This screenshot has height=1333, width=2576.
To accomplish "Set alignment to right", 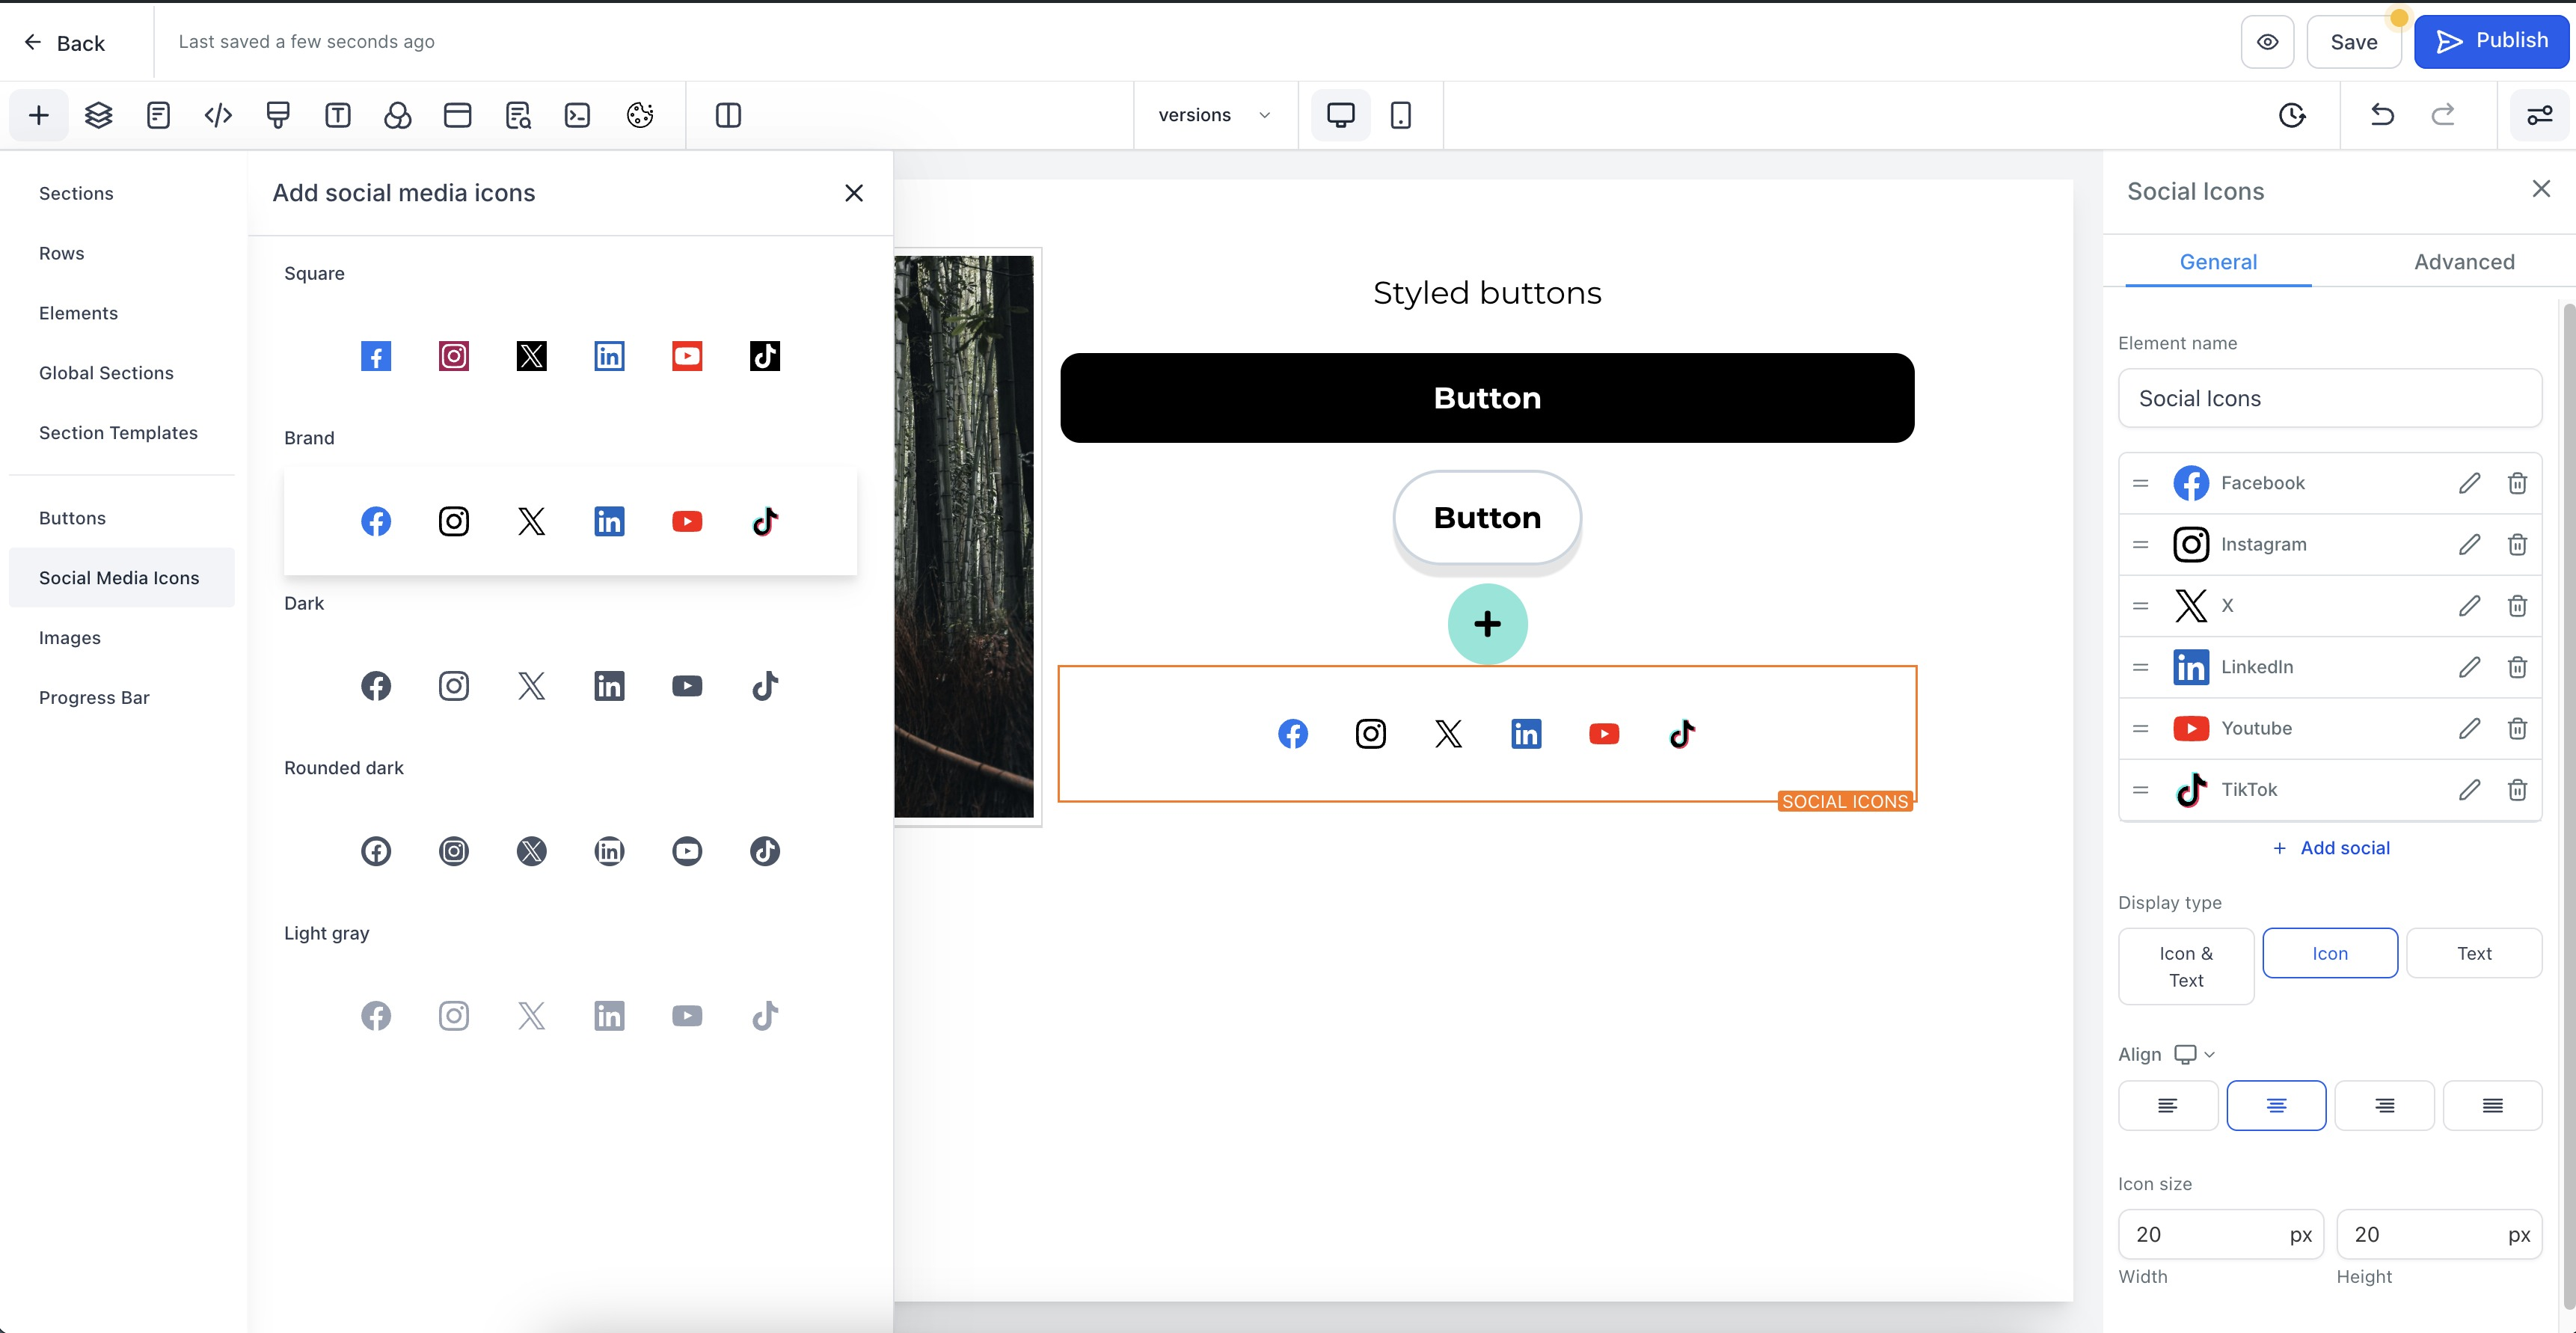I will (x=2384, y=1105).
